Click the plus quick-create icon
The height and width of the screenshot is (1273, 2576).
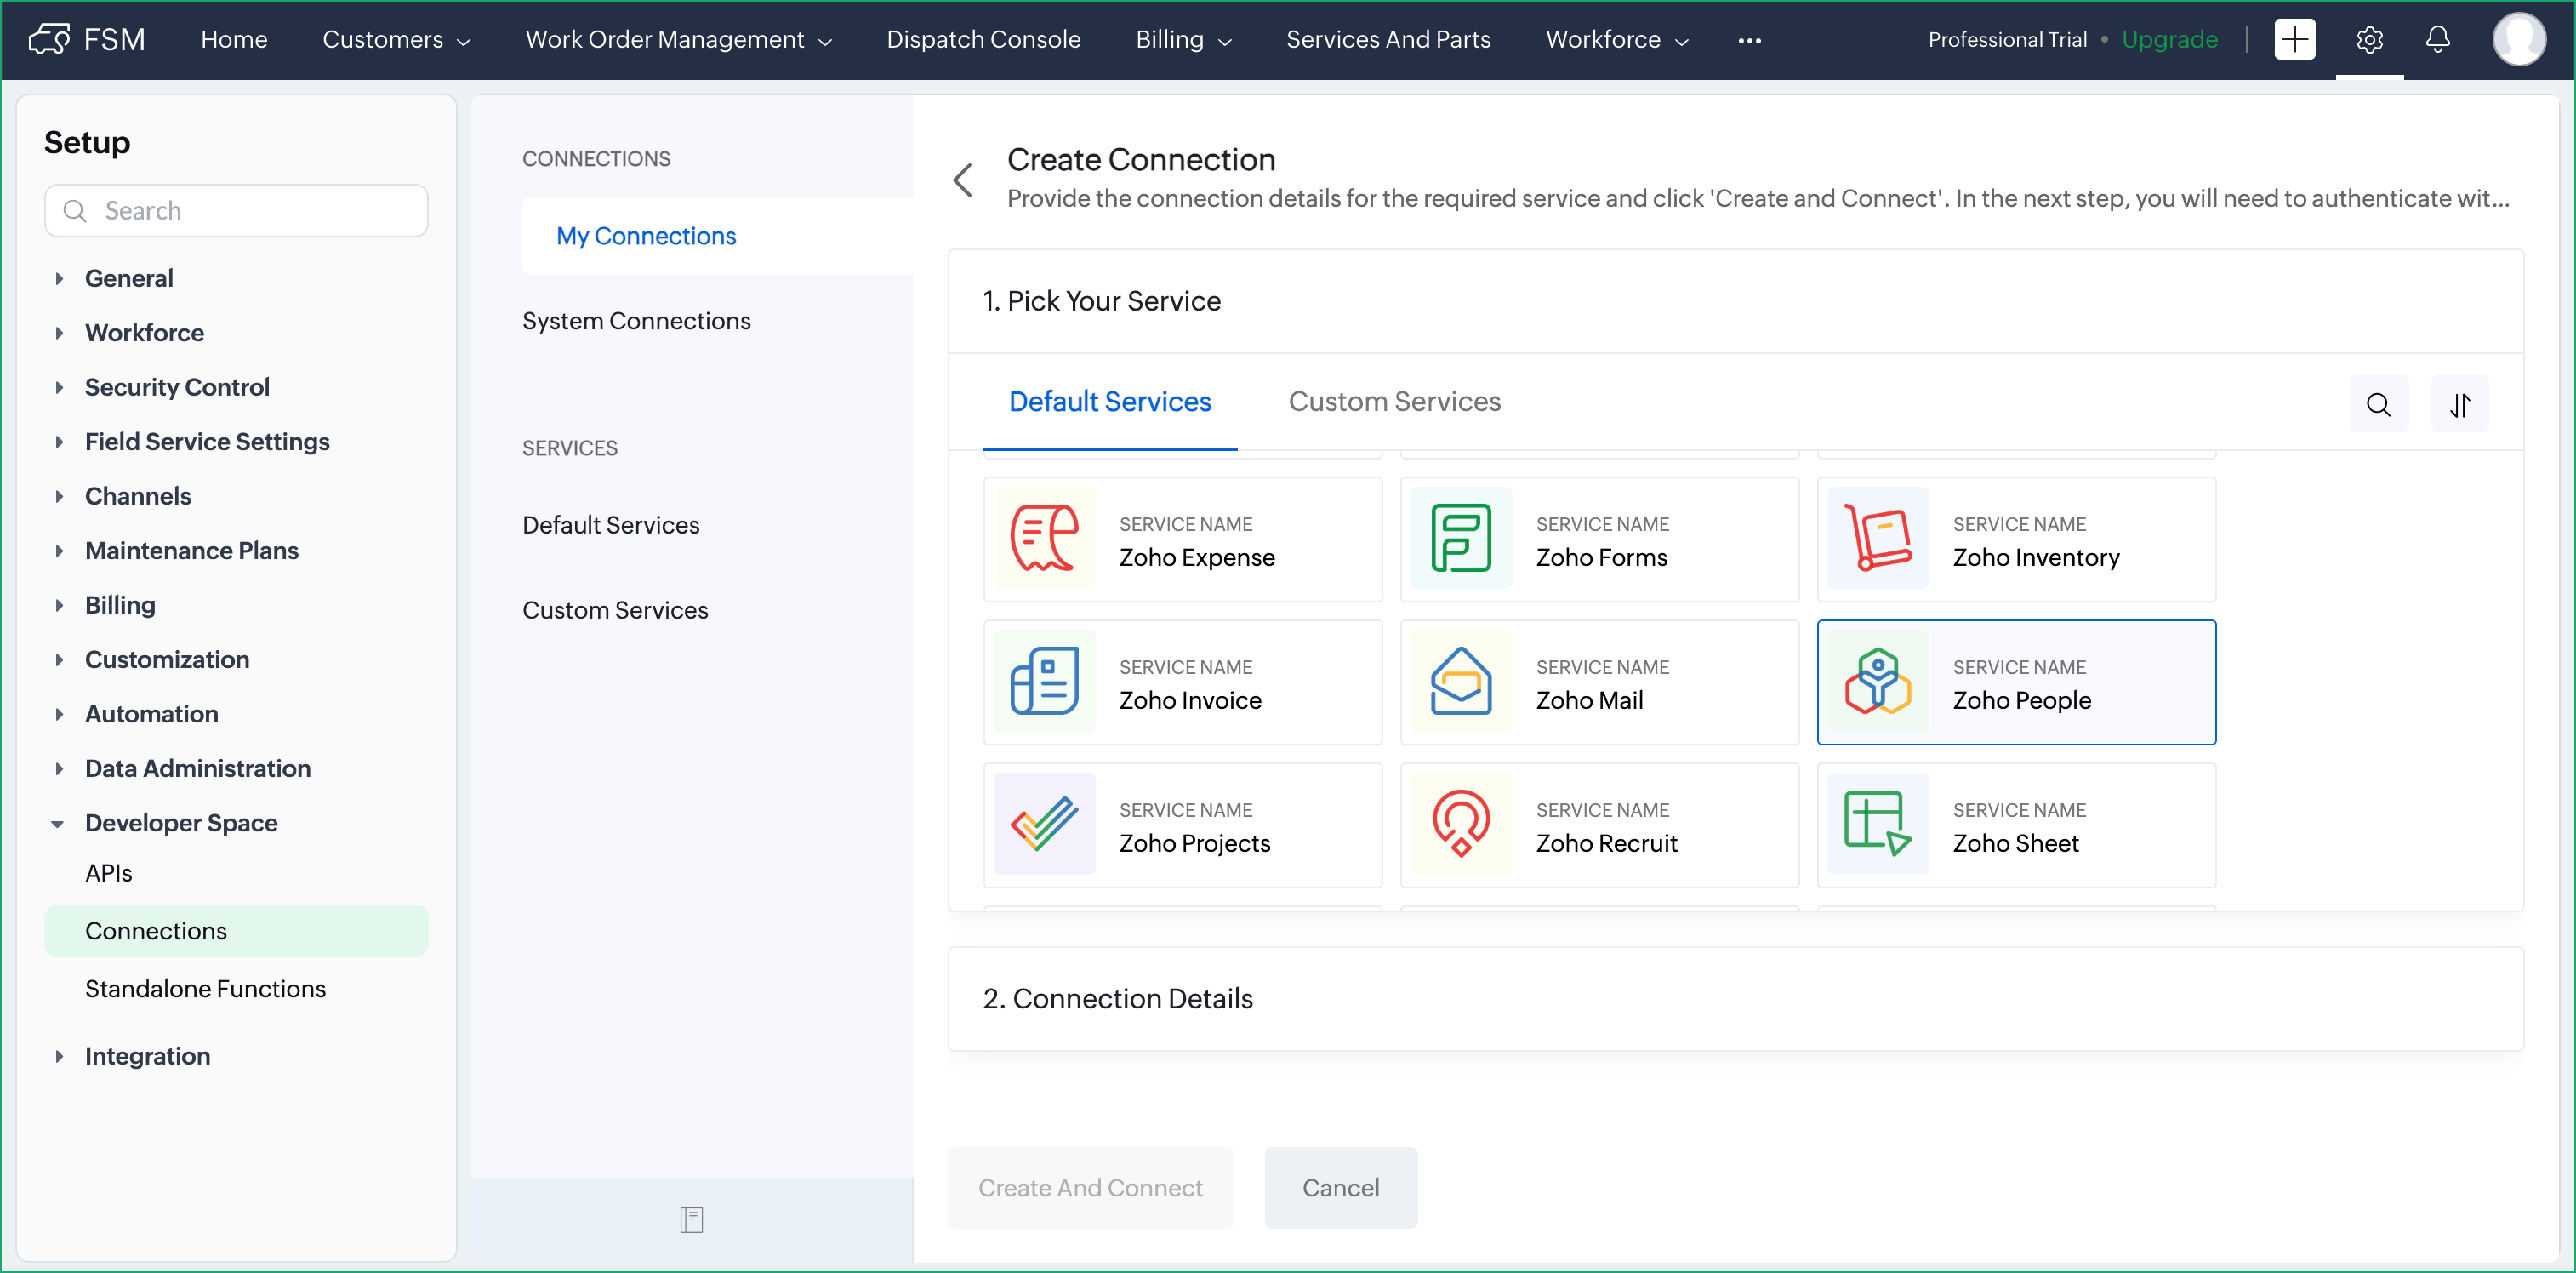2294,39
